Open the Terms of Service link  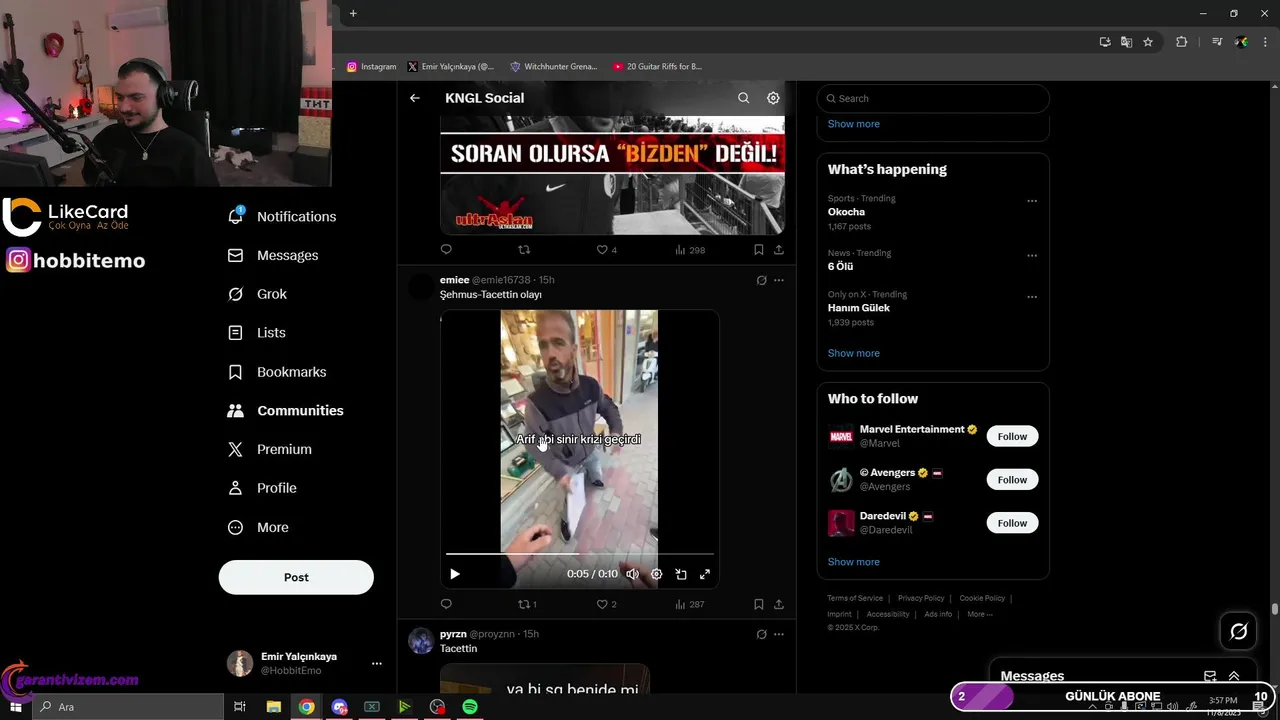click(855, 598)
